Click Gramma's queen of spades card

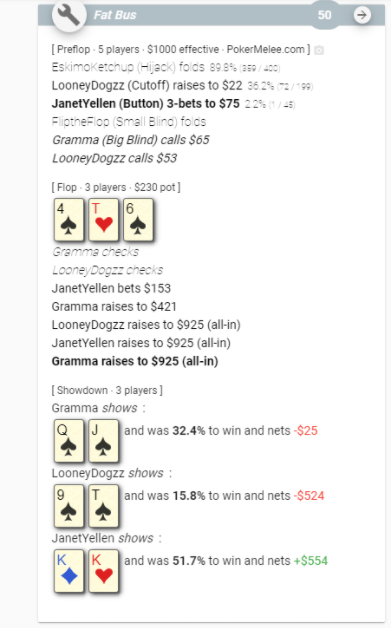[x=69, y=441]
